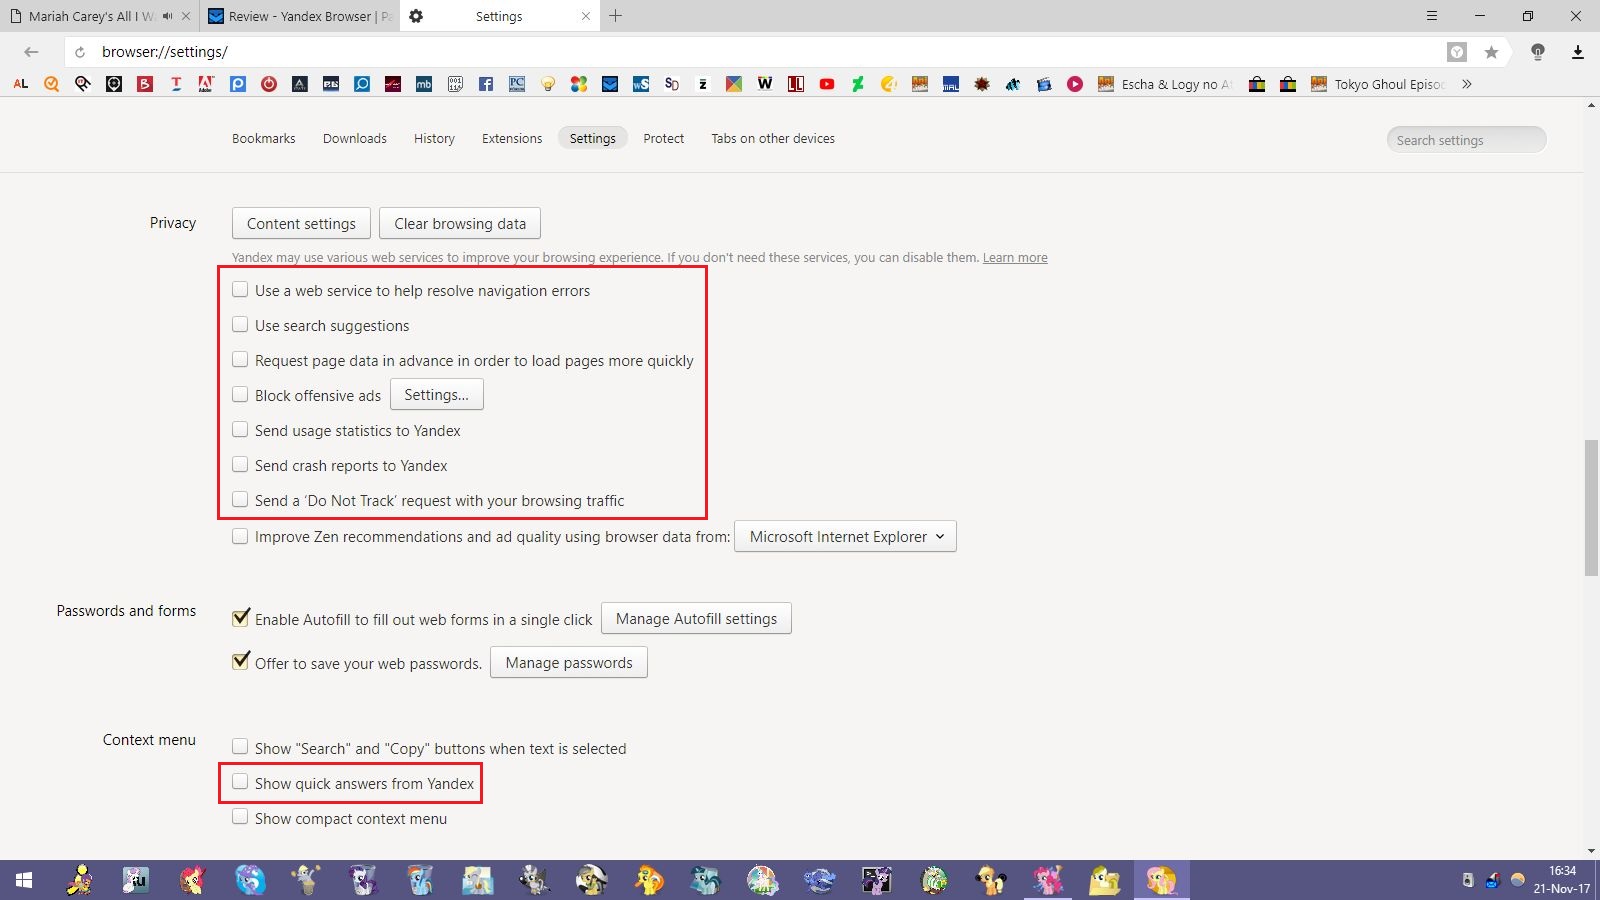The width and height of the screenshot is (1600, 900).
Task: Open a new tab with the plus button
Action: point(616,16)
